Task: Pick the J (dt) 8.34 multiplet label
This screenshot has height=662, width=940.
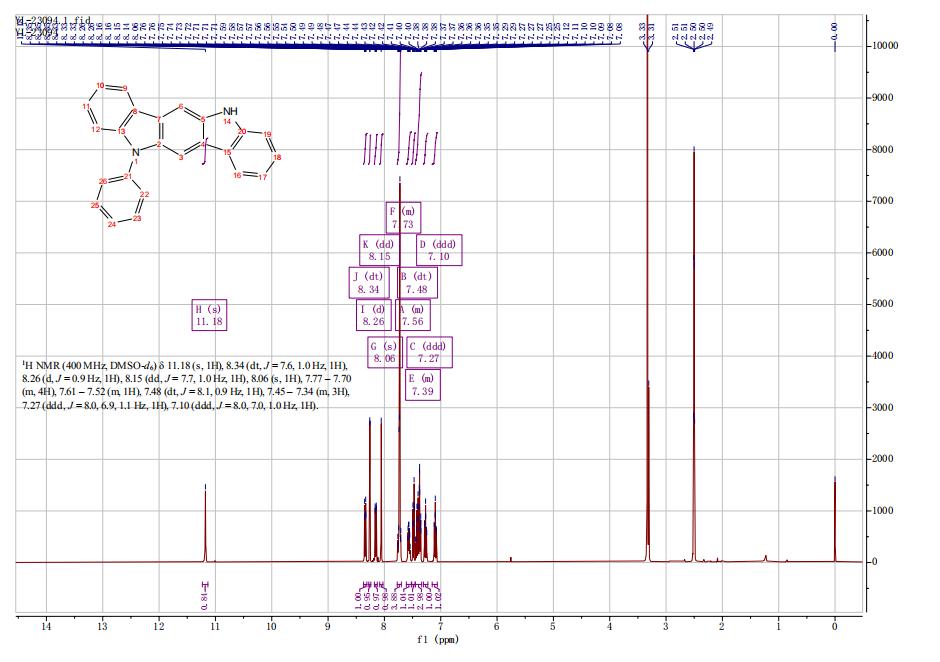Action: (369, 283)
